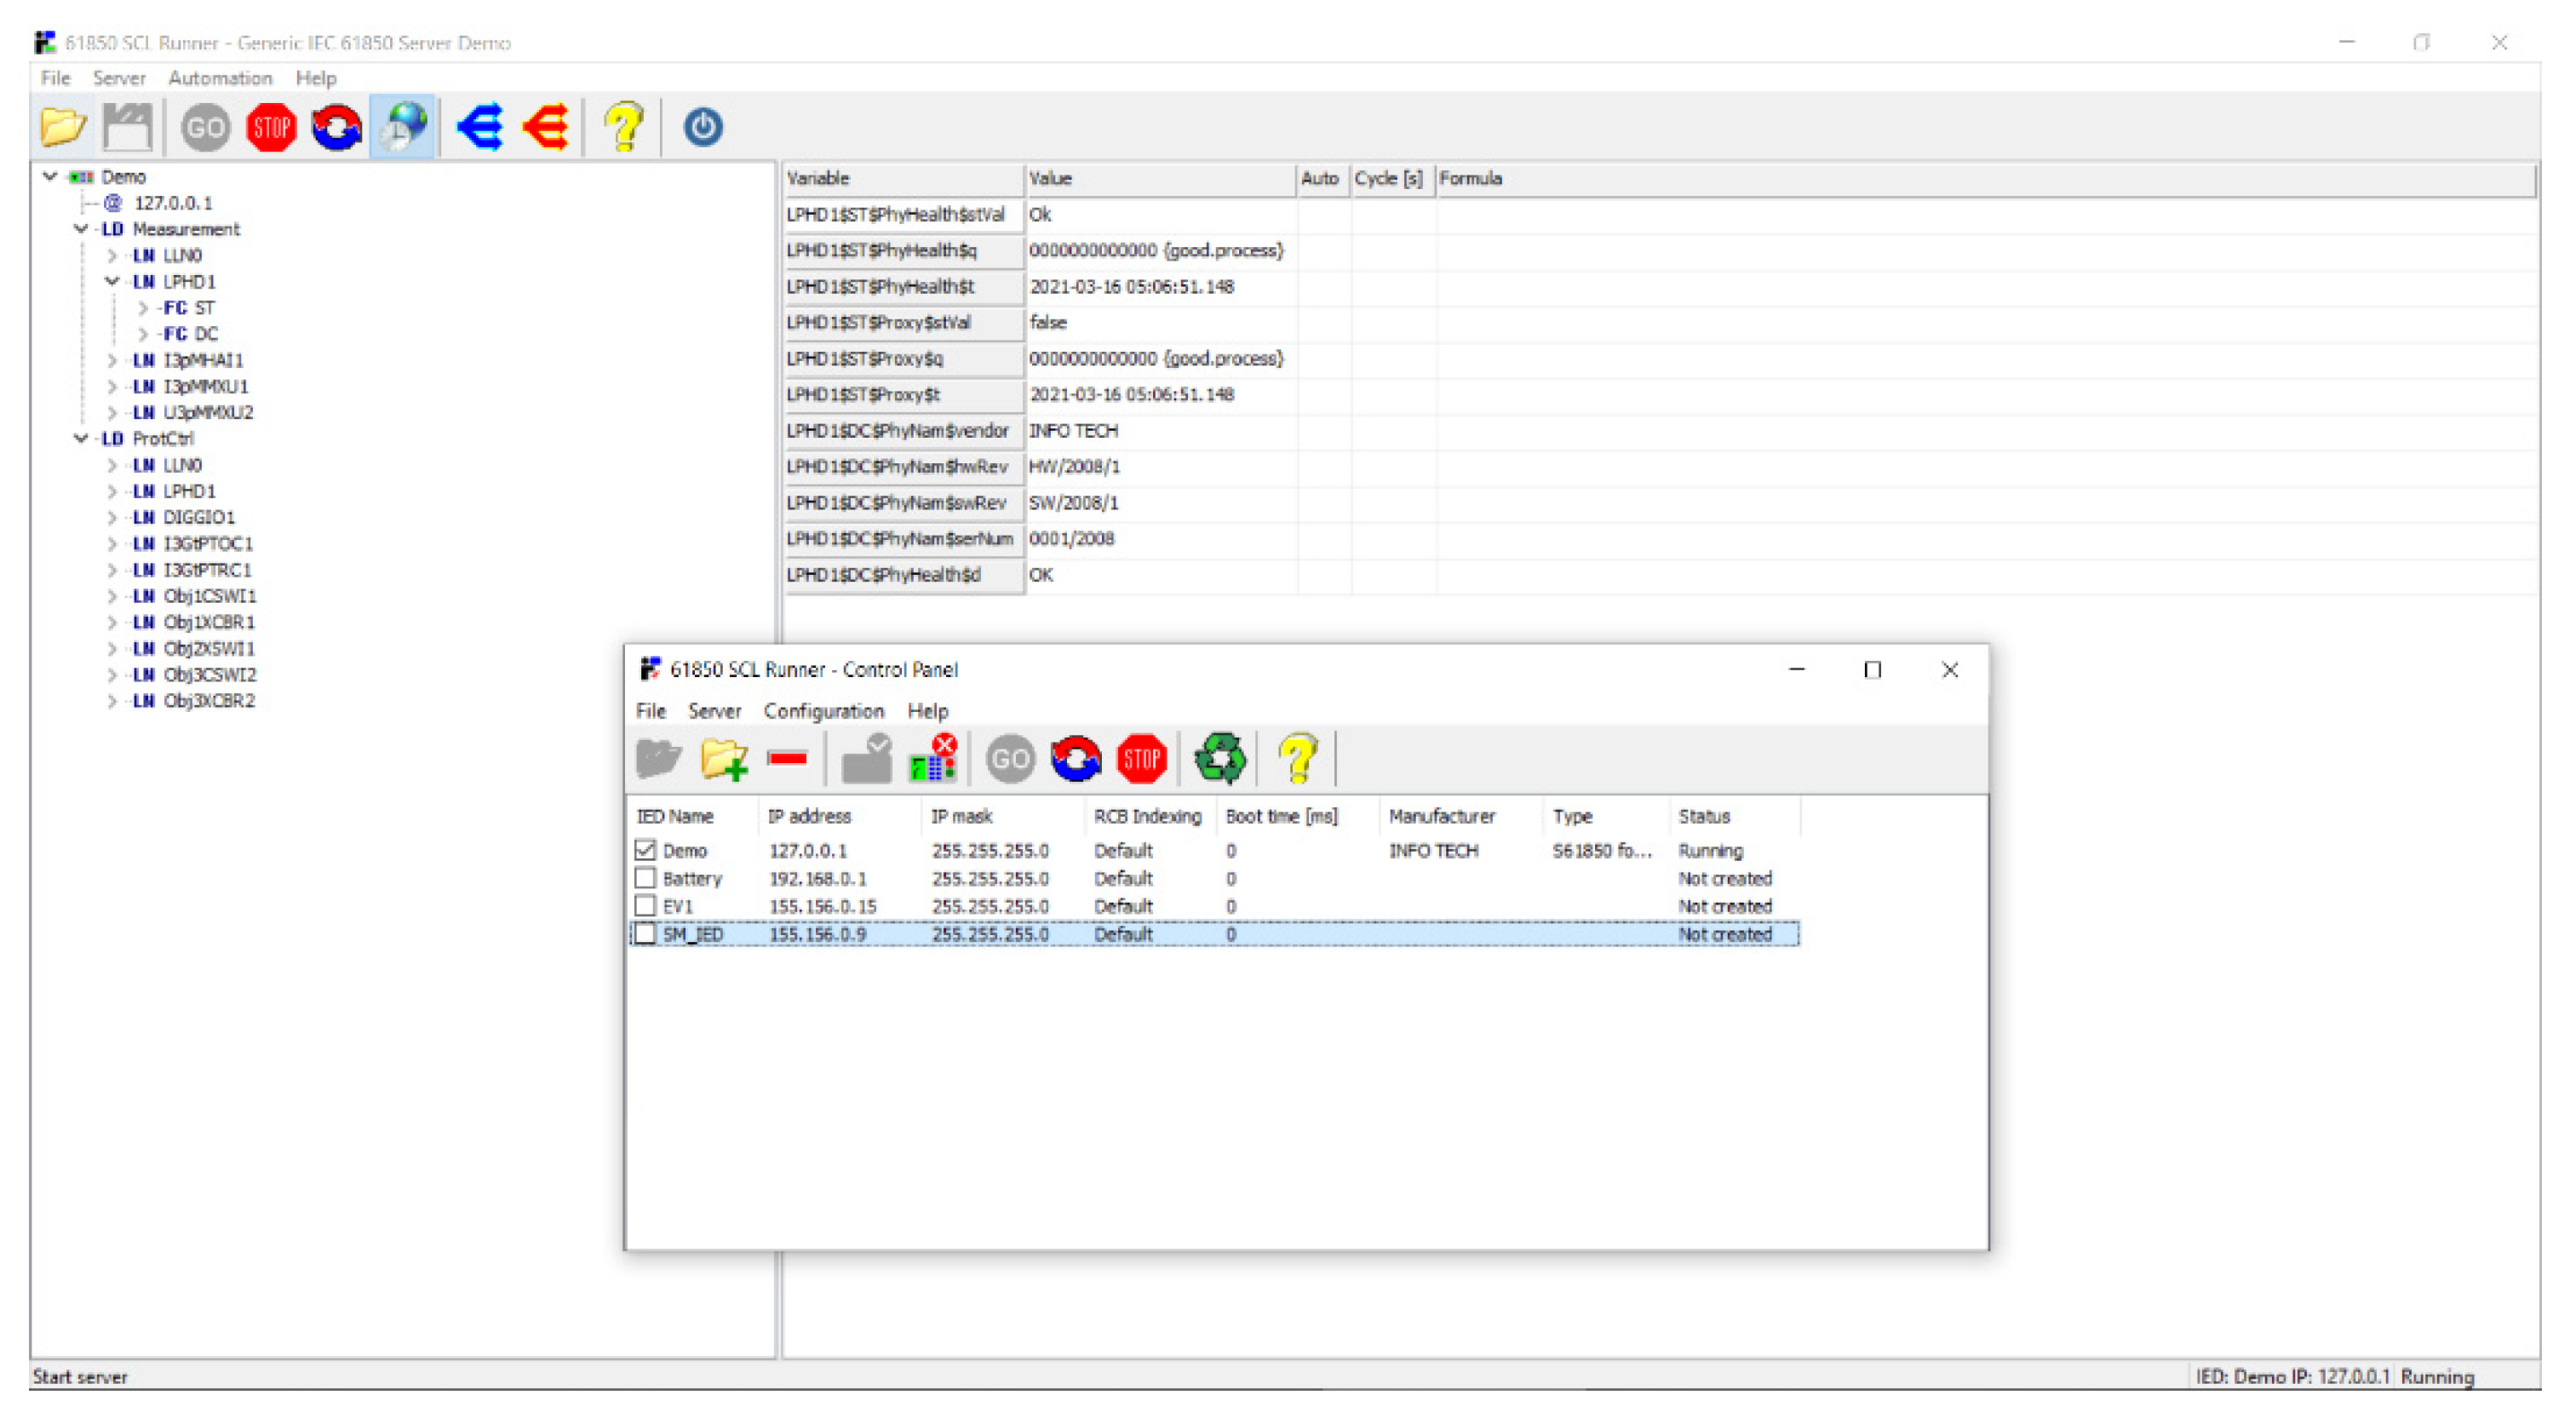The image size is (2576, 1418).
Task: Click the IP address column header
Action: 809,816
